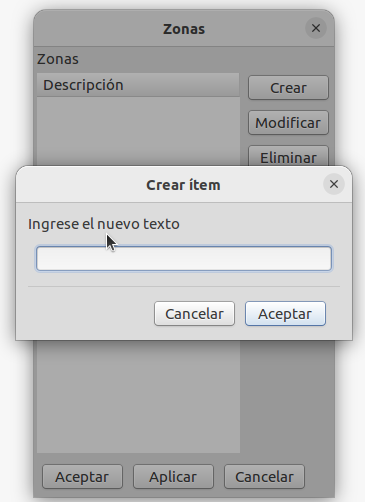365x502 pixels.
Task: Click the empty zones list area below dialog
Action: [138, 397]
